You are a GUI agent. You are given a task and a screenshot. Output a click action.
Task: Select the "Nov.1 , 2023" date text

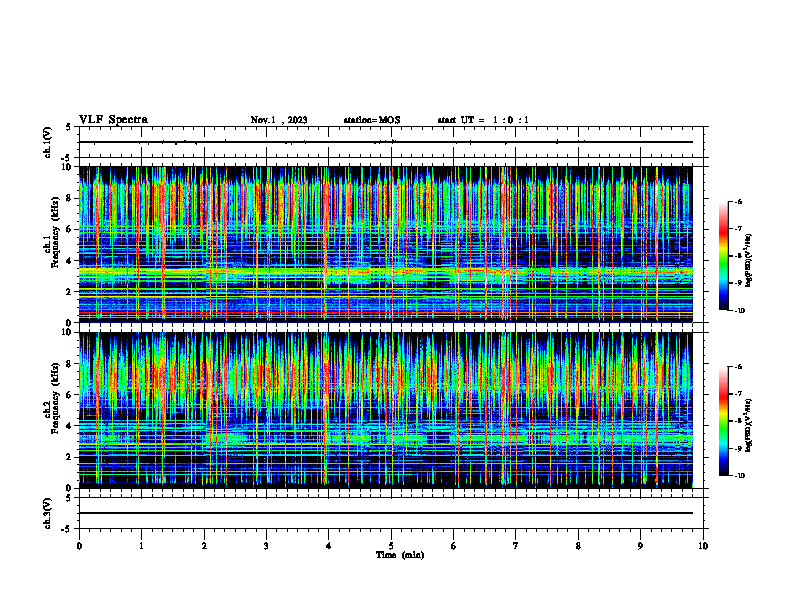pyautogui.click(x=279, y=120)
